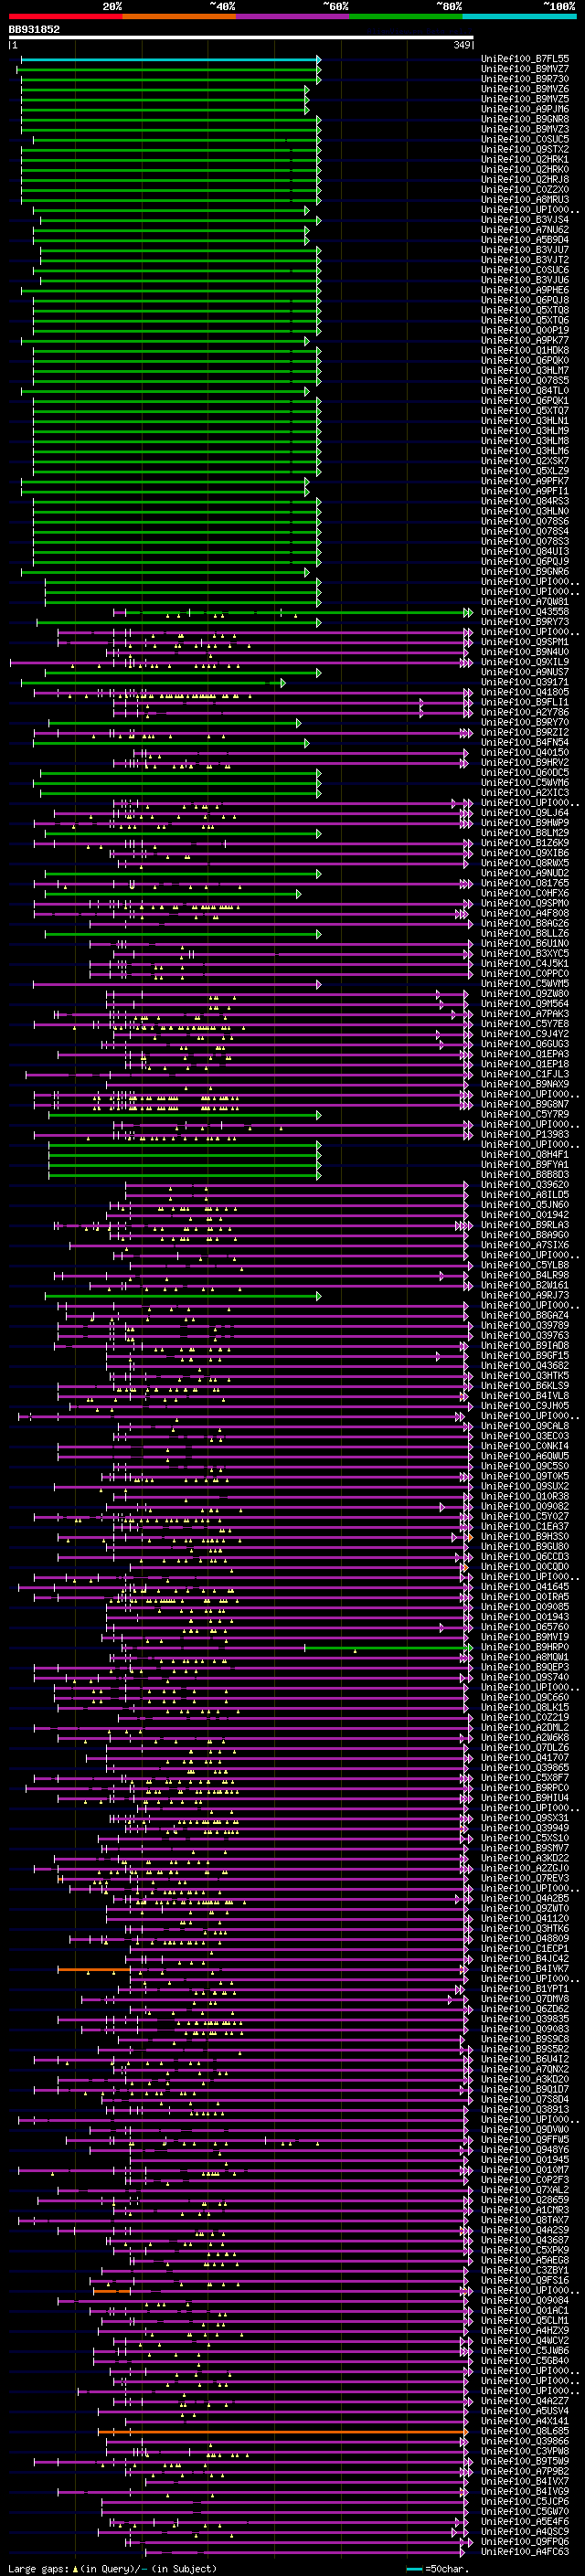The width and height of the screenshot is (585, 2576).
Task: Click hit label UniRef100_Q39171
Action: 525,682
